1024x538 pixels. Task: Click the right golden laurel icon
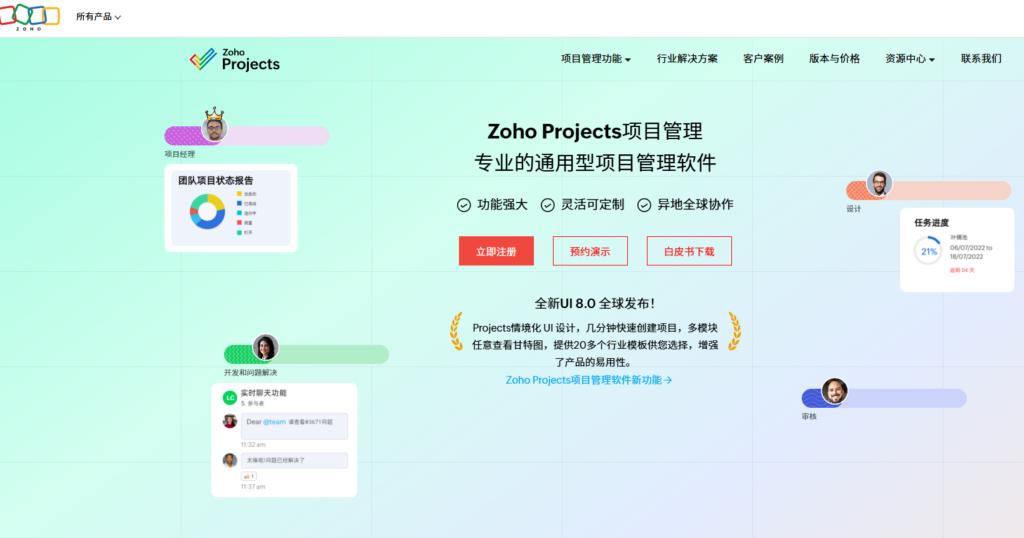click(x=735, y=331)
